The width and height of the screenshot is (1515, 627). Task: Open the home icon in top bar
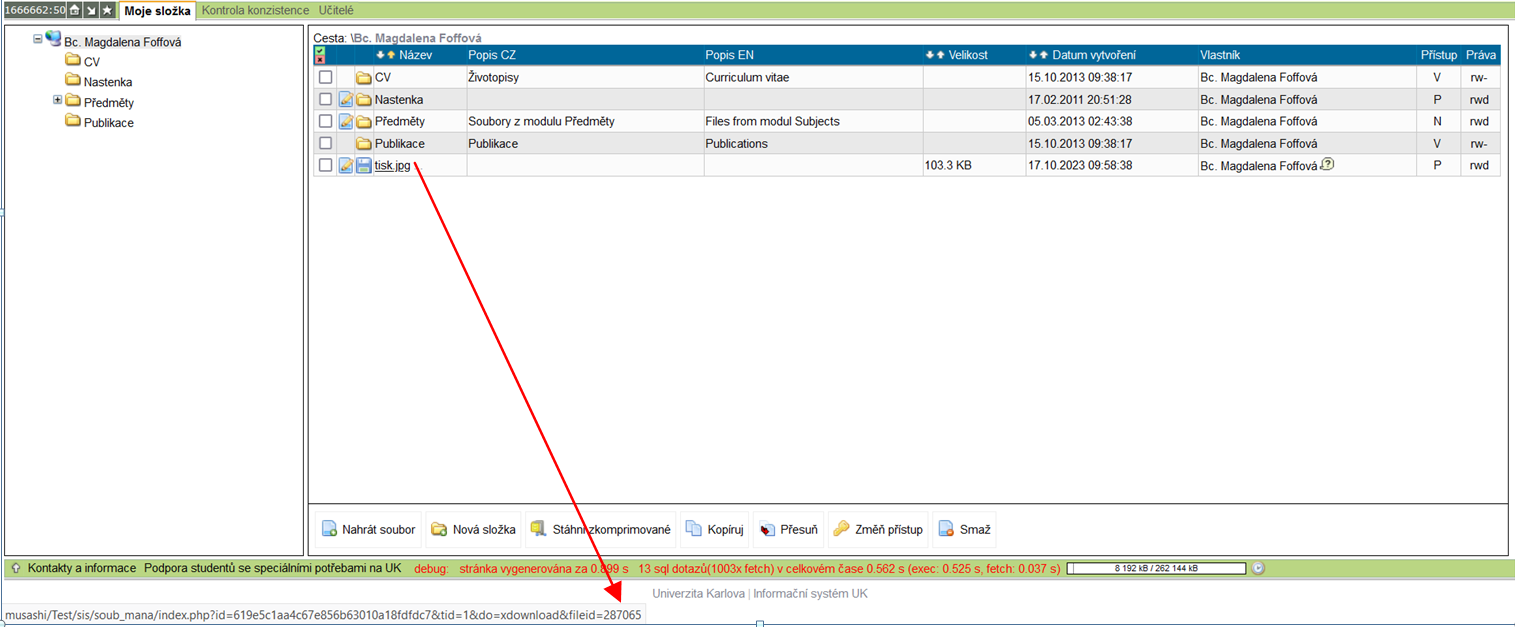(75, 10)
